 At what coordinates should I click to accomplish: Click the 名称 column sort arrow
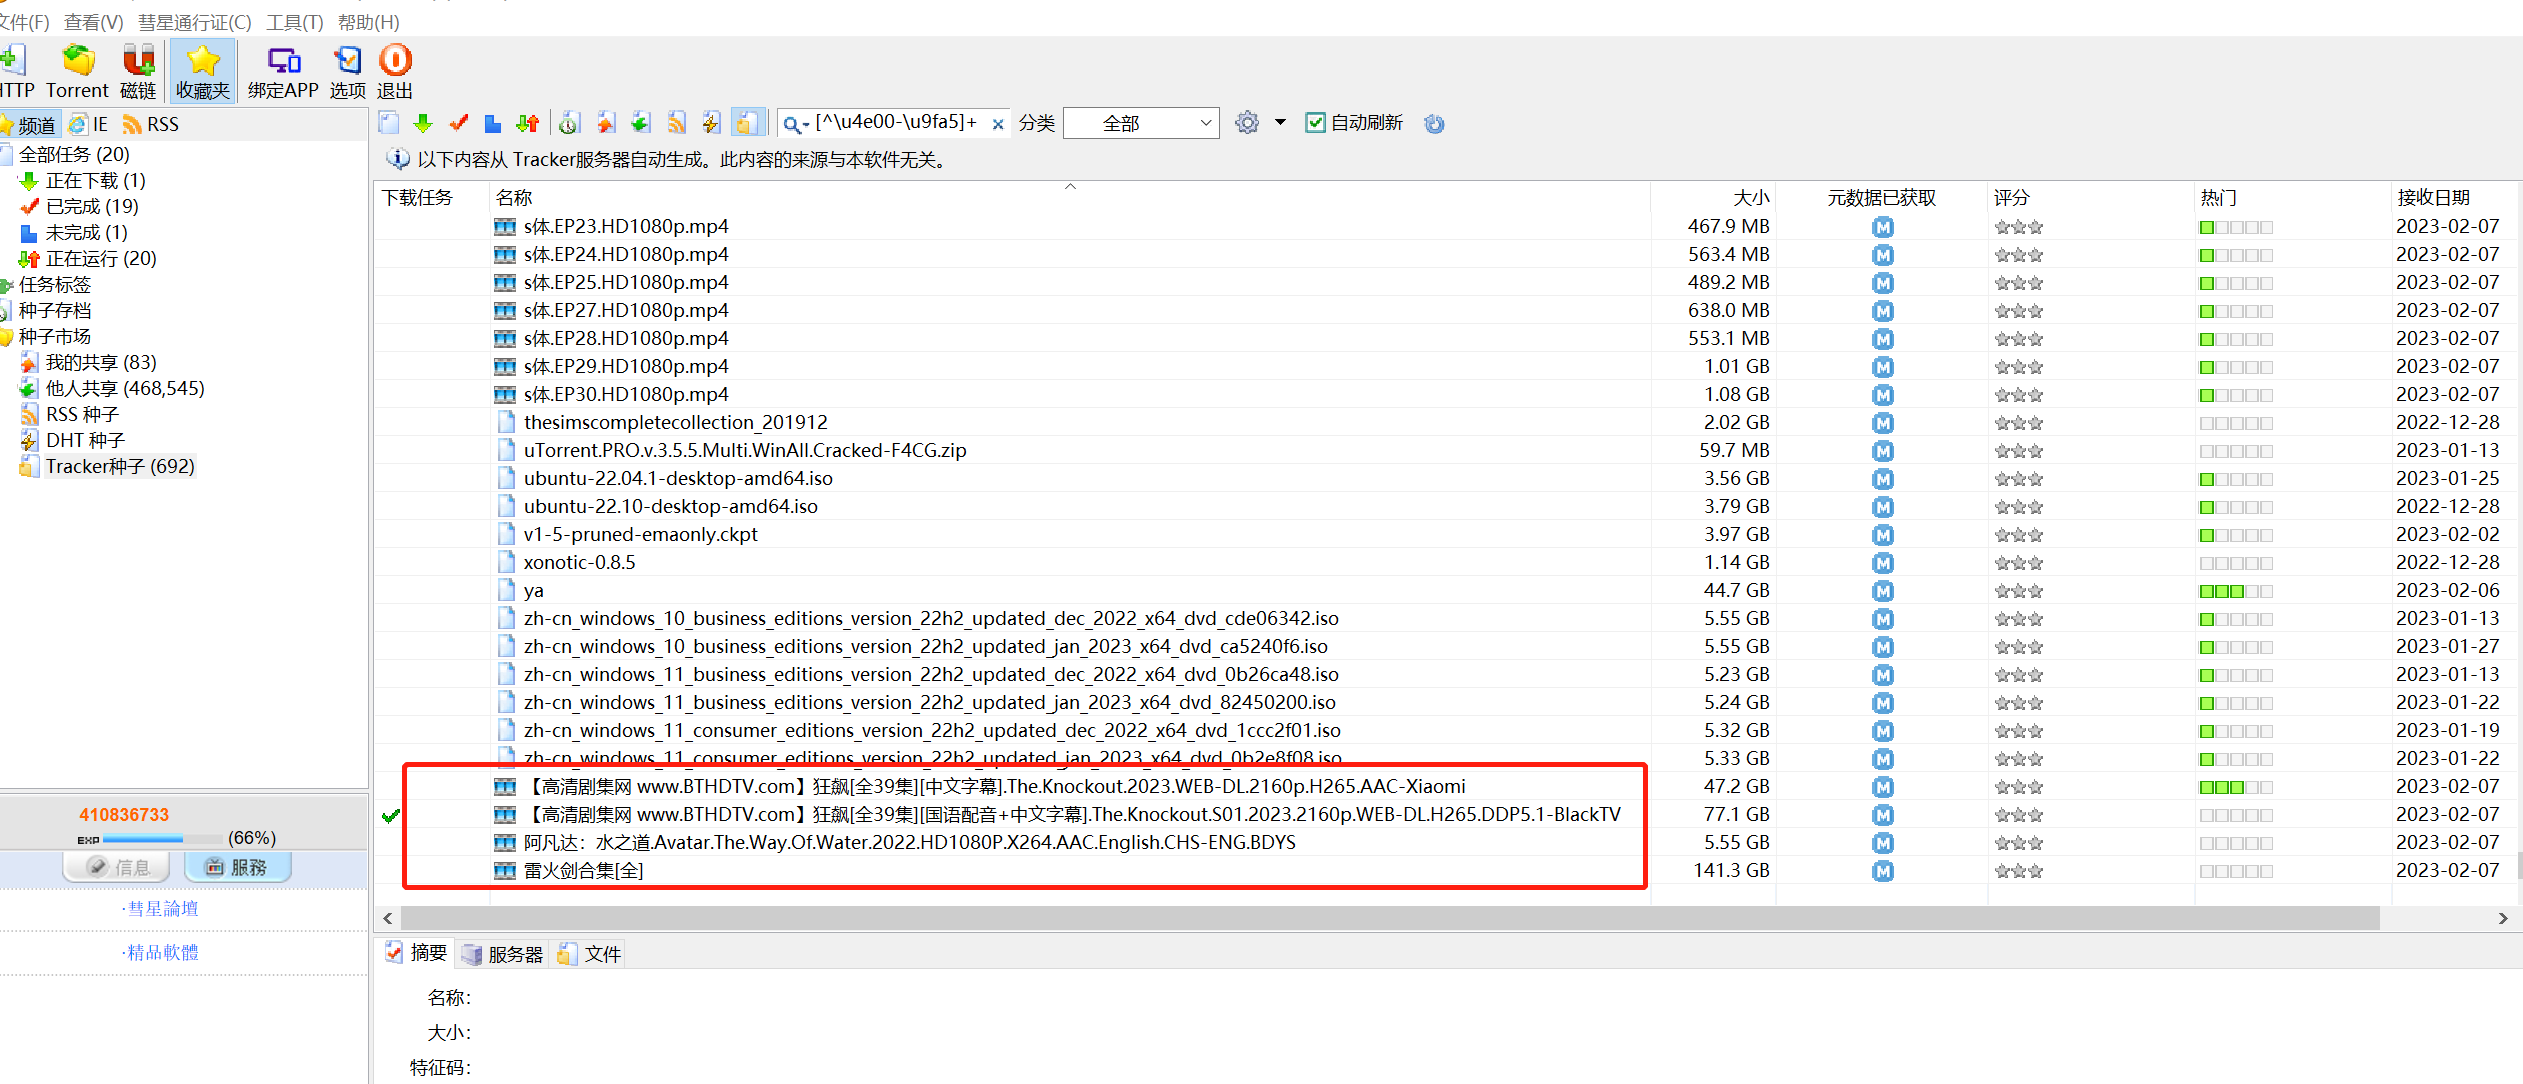1070,187
